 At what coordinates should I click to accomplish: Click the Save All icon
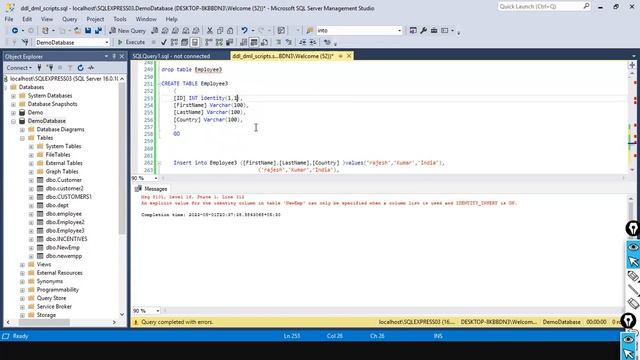pyautogui.click(x=98, y=31)
